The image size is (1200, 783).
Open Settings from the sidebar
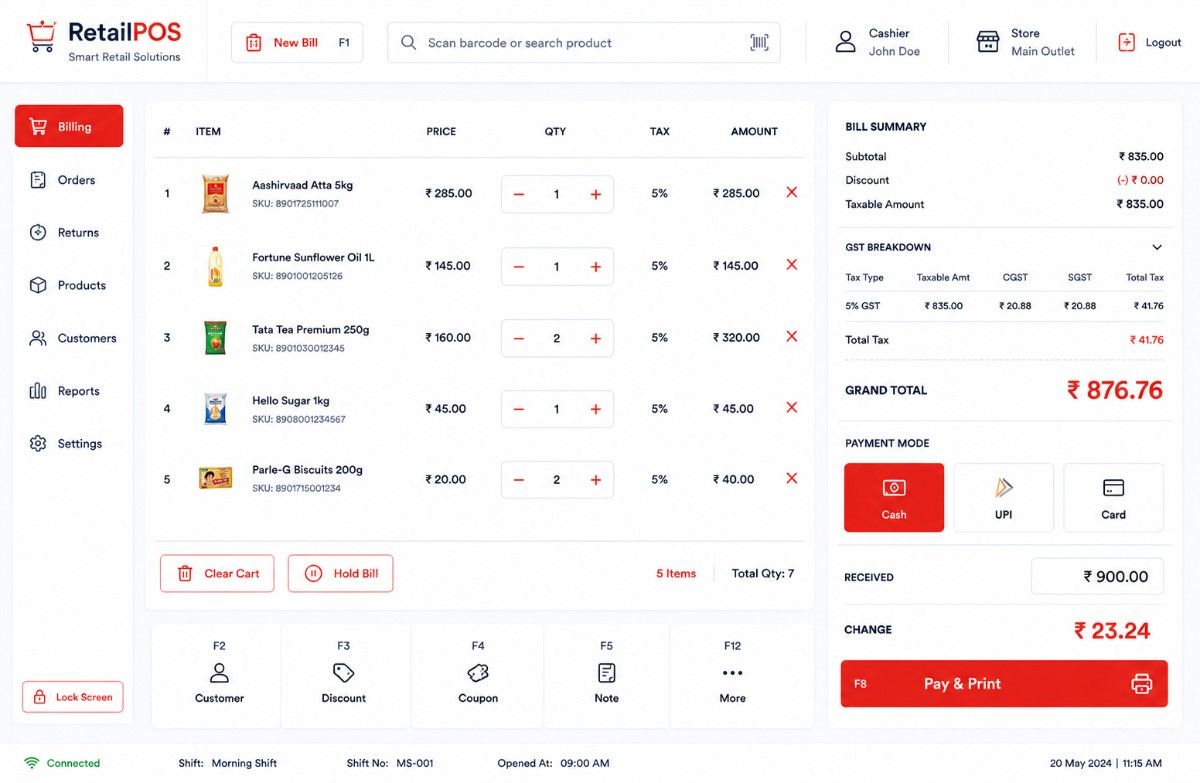click(69, 443)
